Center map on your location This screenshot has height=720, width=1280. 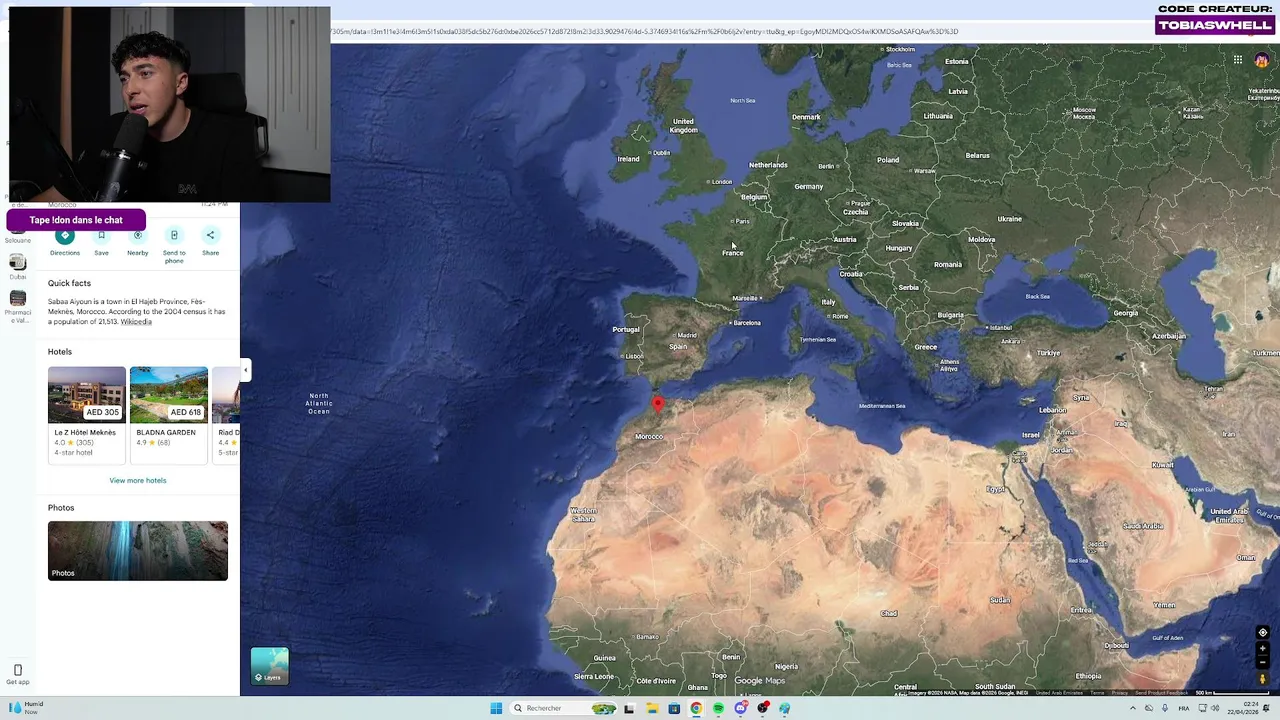(1262, 633)
